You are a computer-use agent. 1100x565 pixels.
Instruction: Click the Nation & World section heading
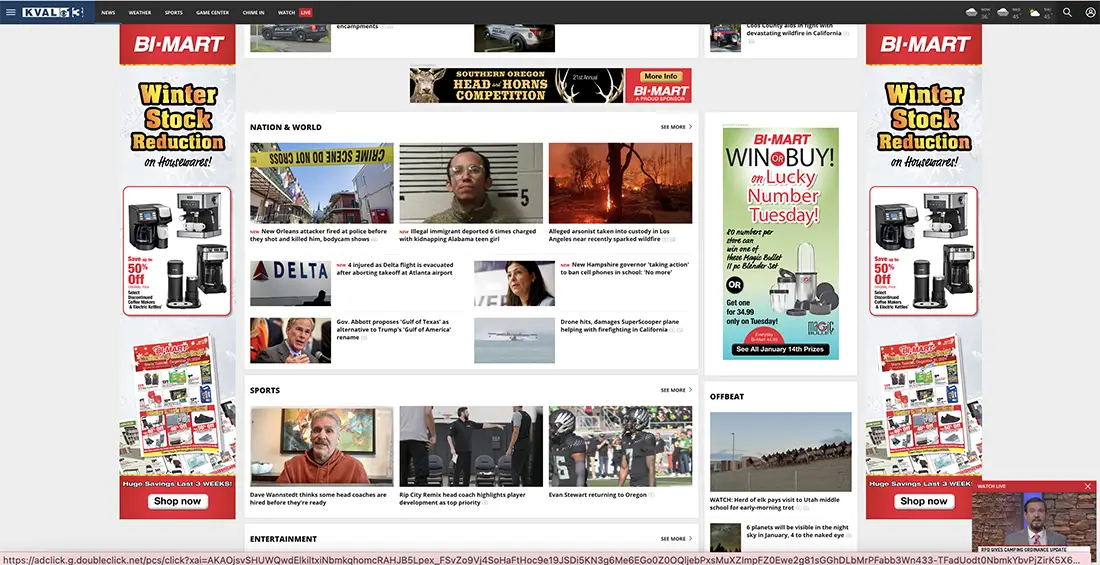point(286,127)
